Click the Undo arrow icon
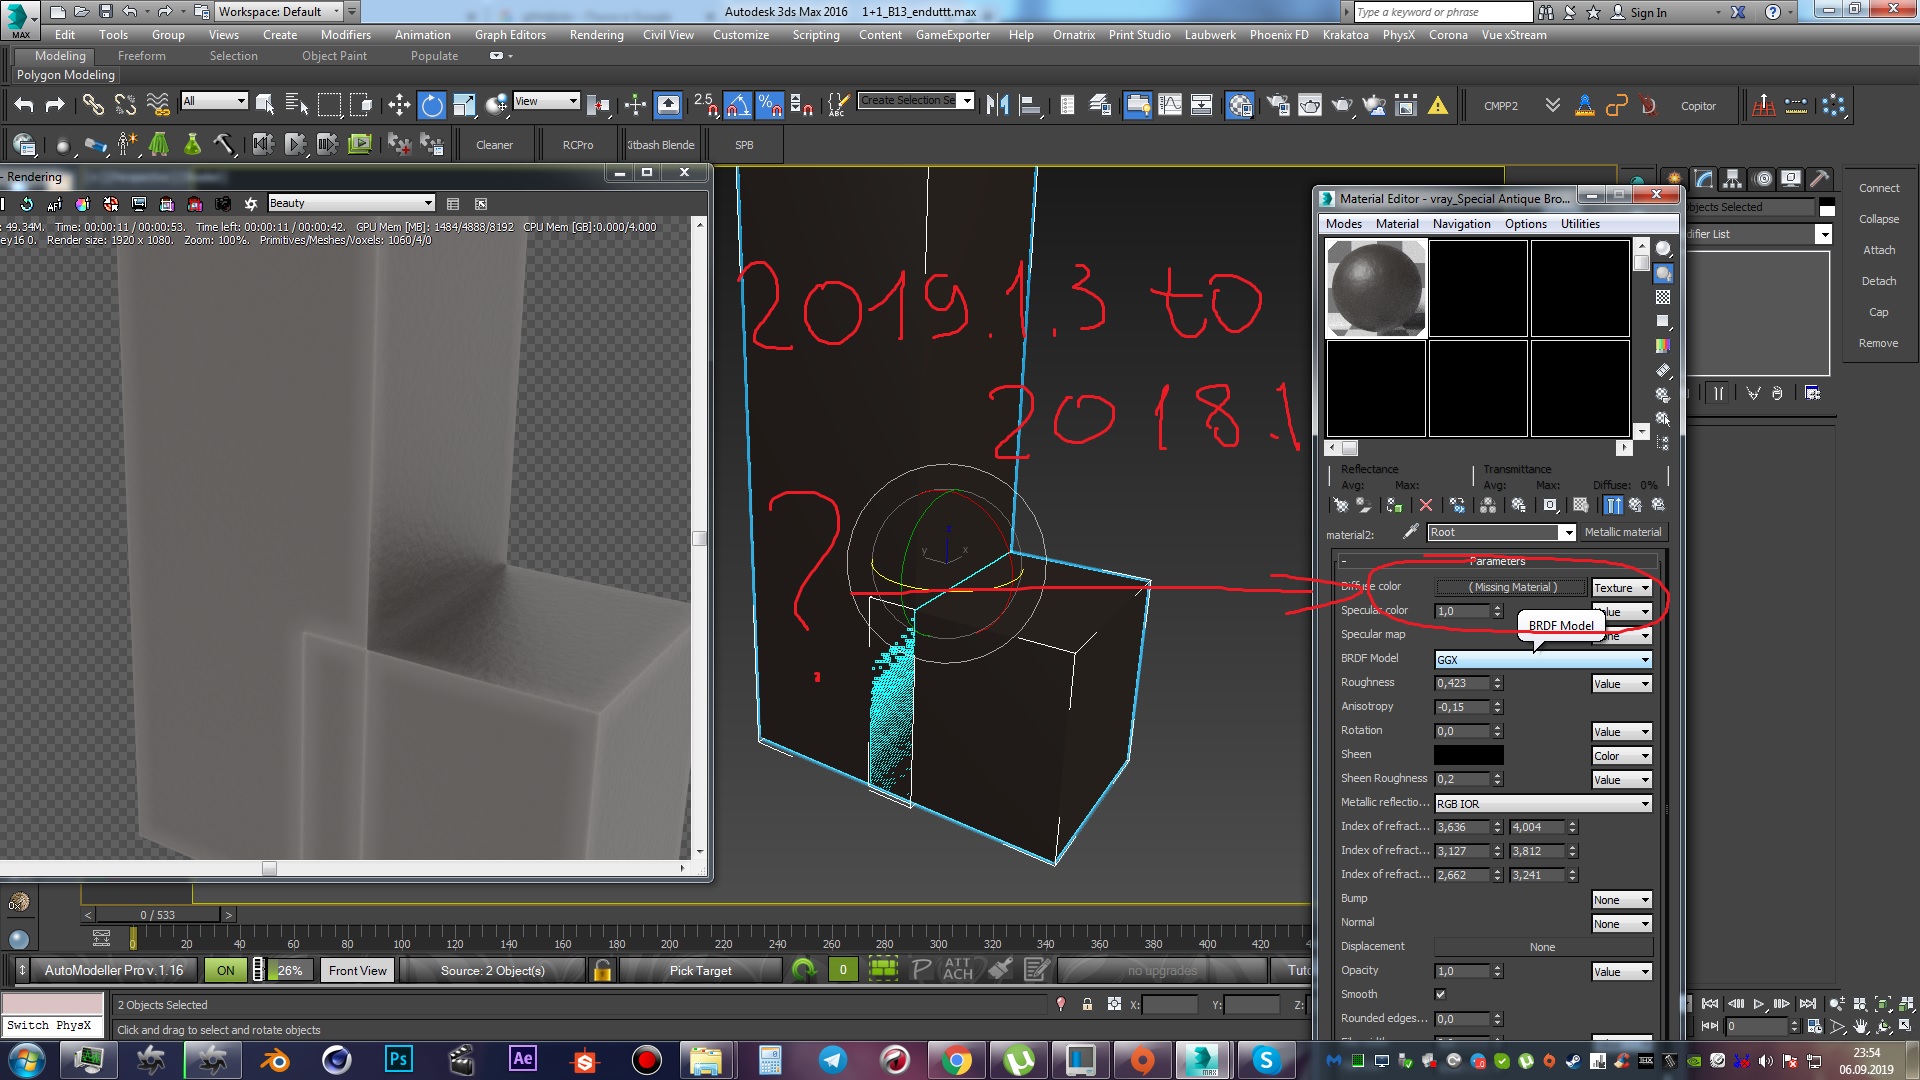This screenshot has height=1080, width=1920. (x=24, y=105)
